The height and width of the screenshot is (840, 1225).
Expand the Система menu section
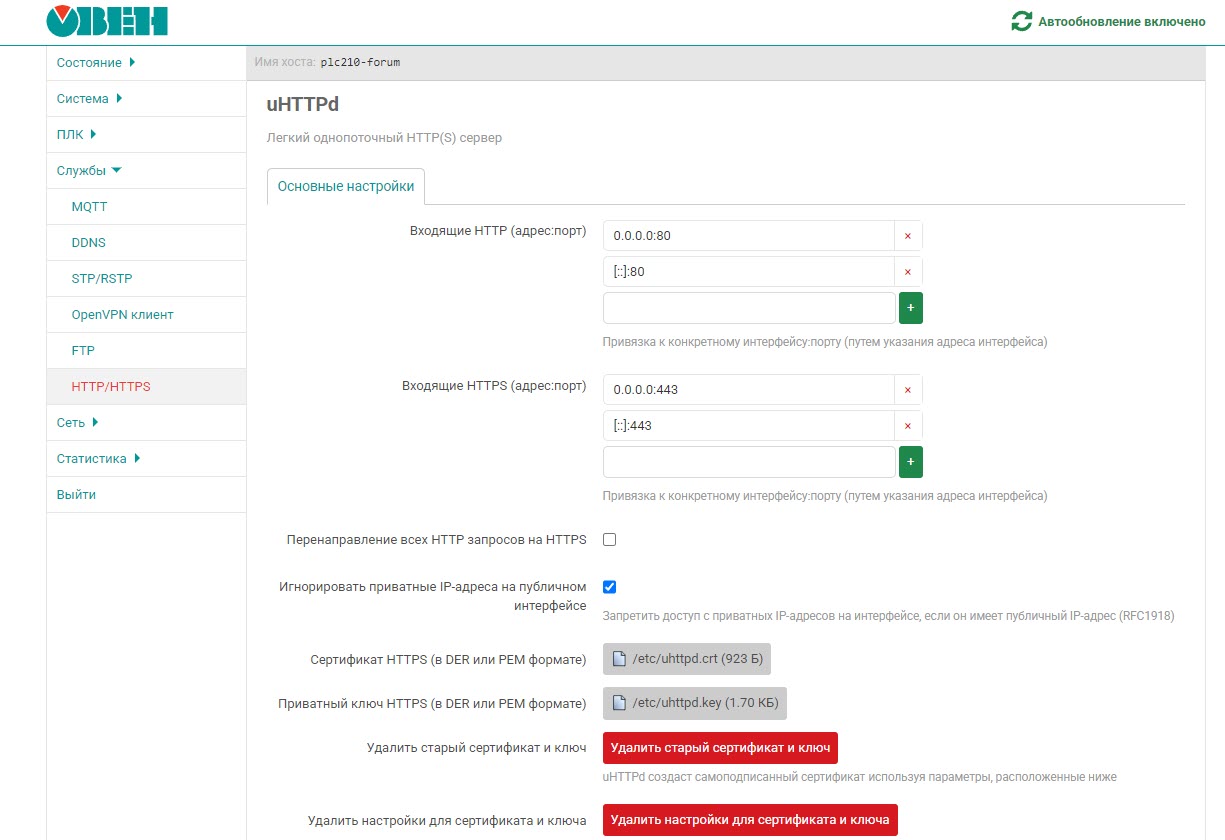tap(89, 99)
